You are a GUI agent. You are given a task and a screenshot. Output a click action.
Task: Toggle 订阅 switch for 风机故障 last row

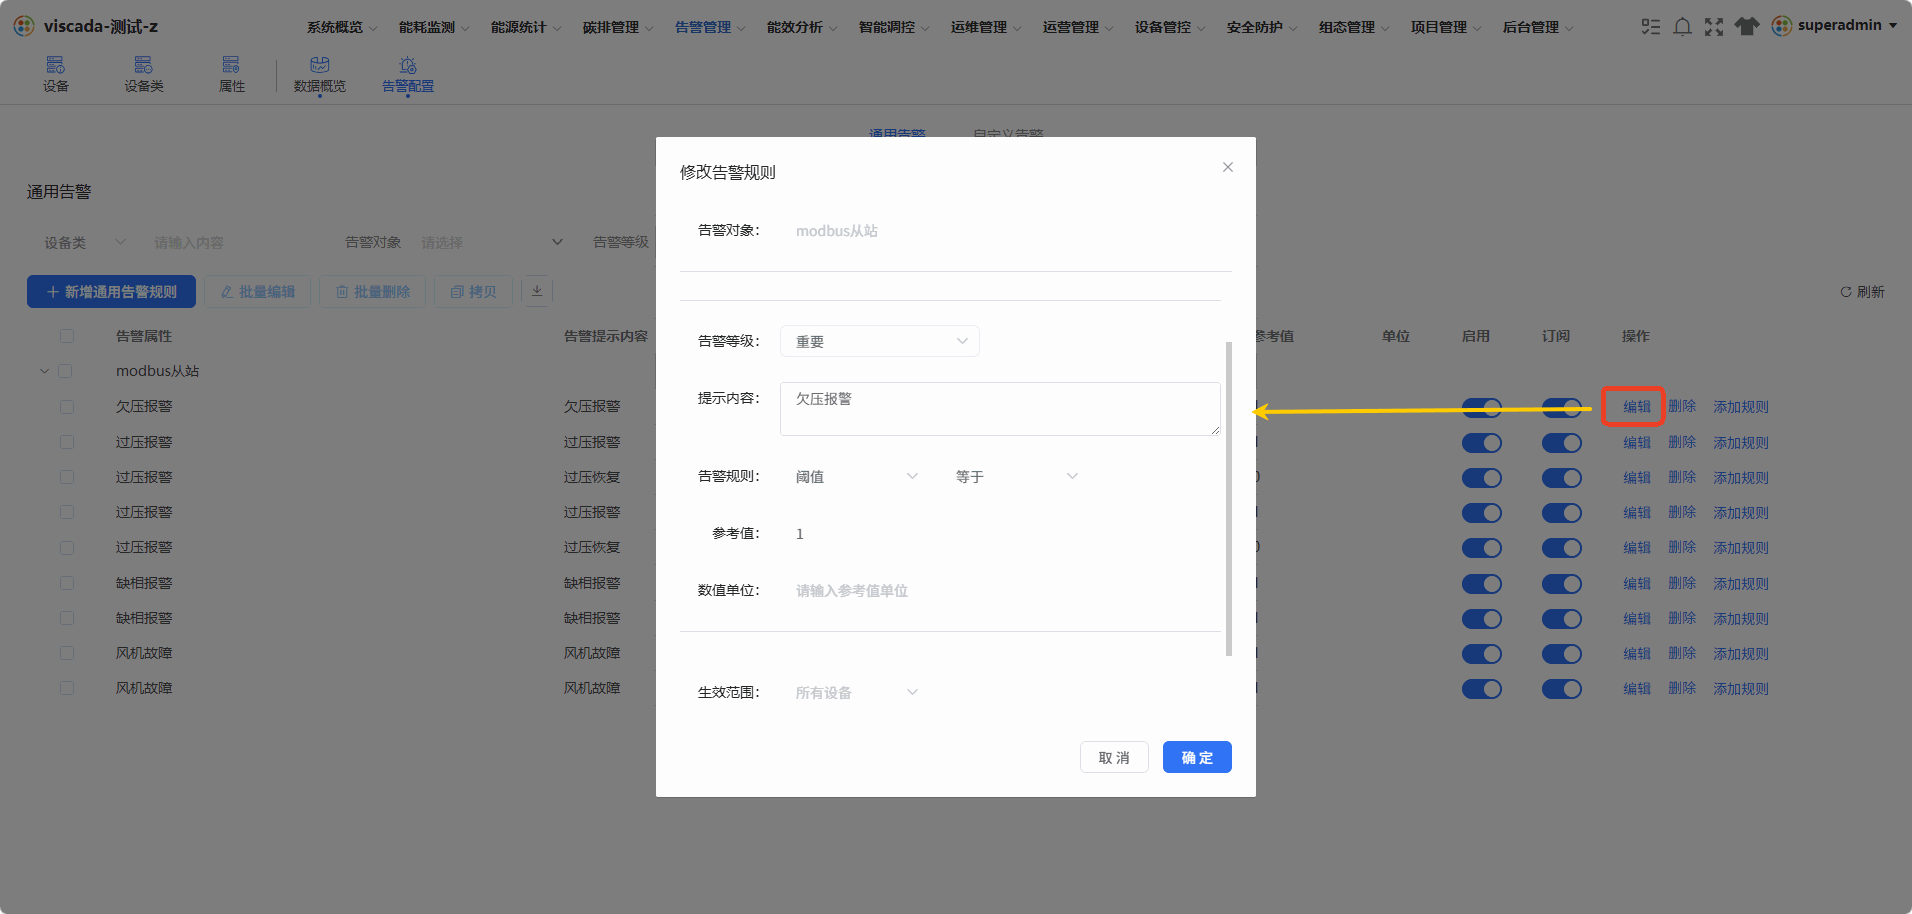coord(1561,689)
